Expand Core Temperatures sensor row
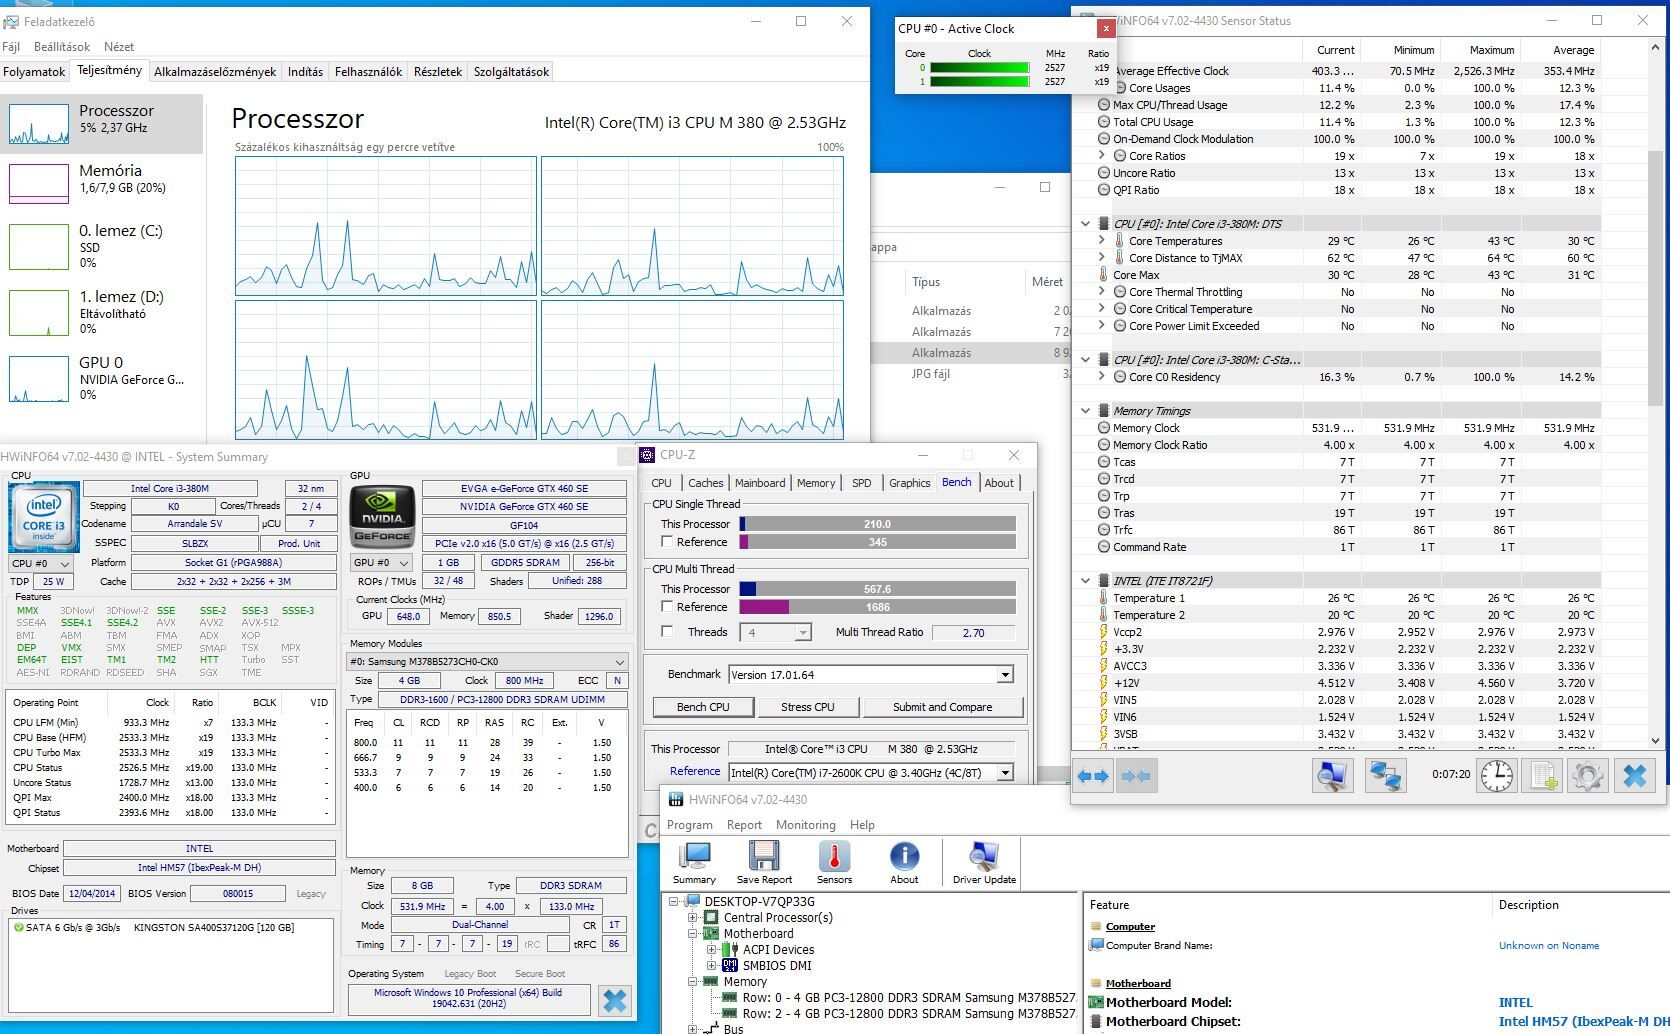This screenshot has width=1670, height=1034. 1102,241
